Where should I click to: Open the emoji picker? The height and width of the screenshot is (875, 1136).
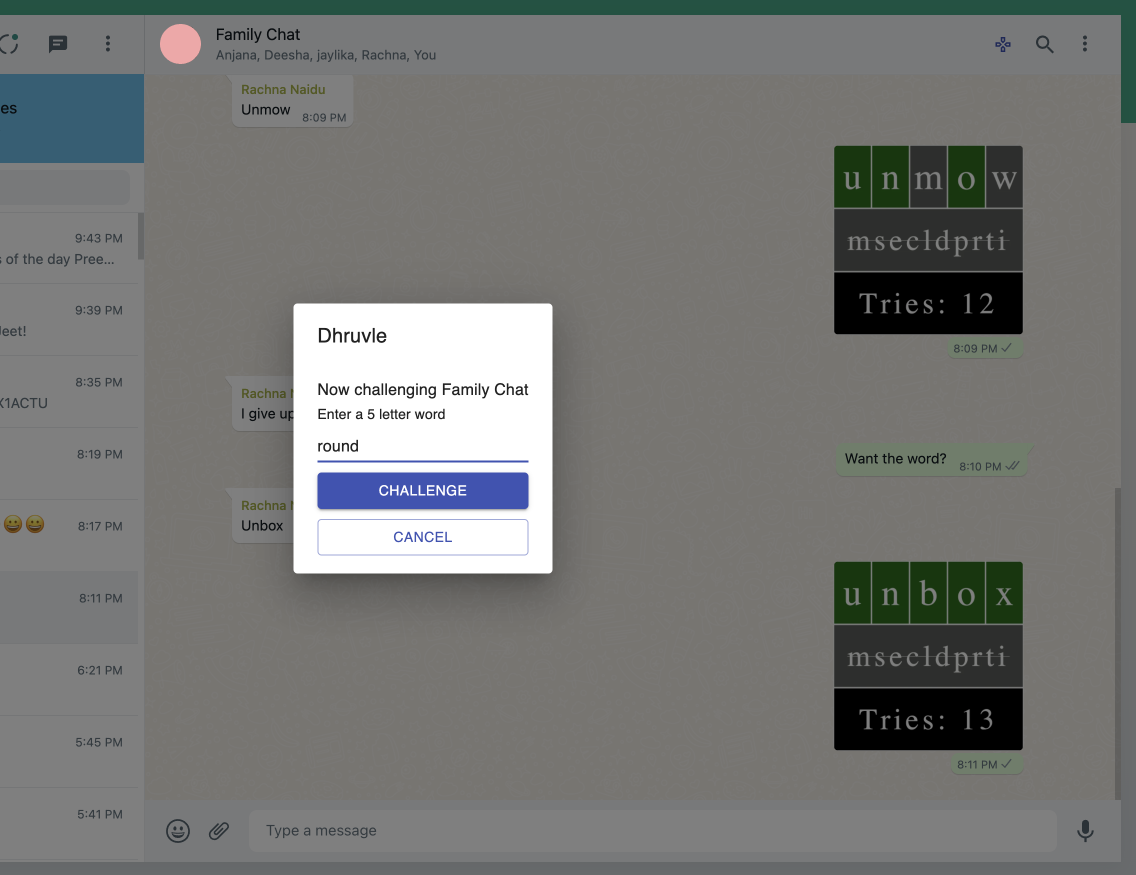coord(178,830)
